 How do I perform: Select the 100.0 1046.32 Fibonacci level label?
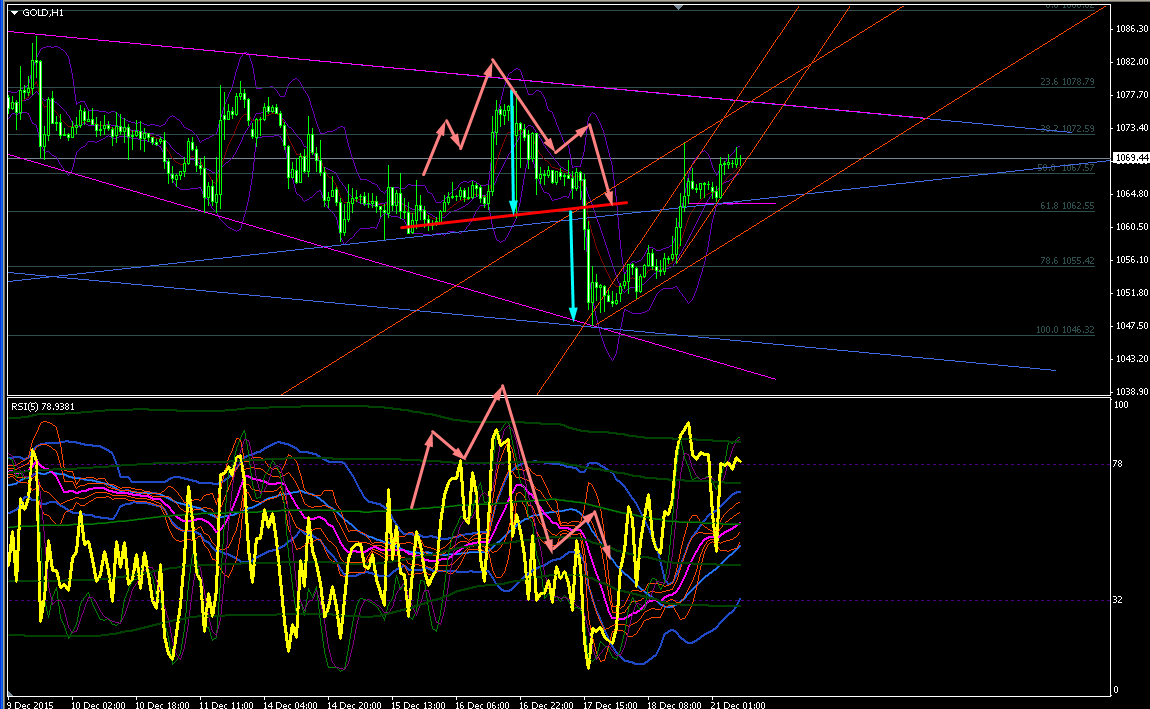1065,330
